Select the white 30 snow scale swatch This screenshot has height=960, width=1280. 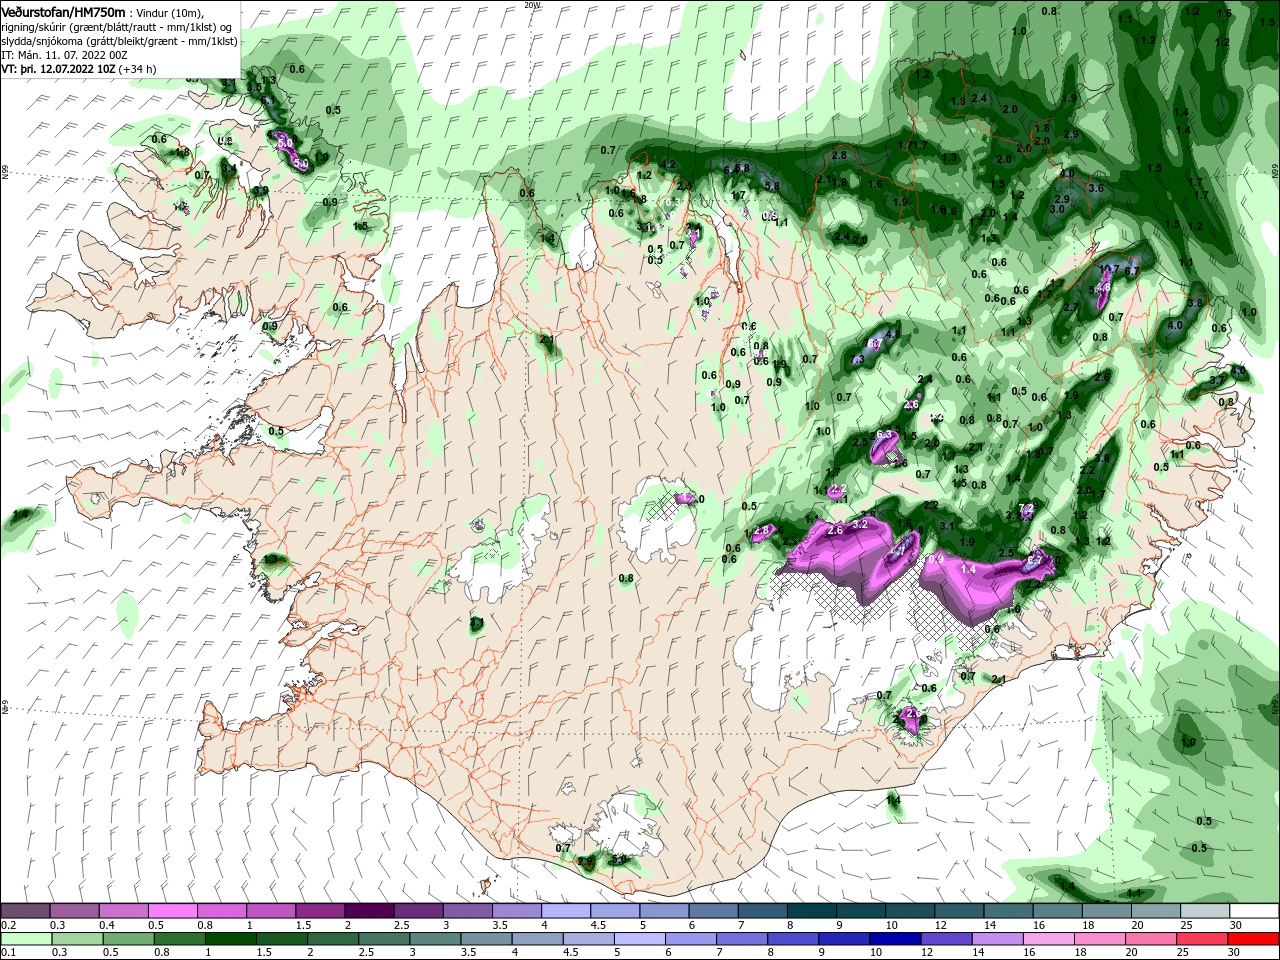1255,911
